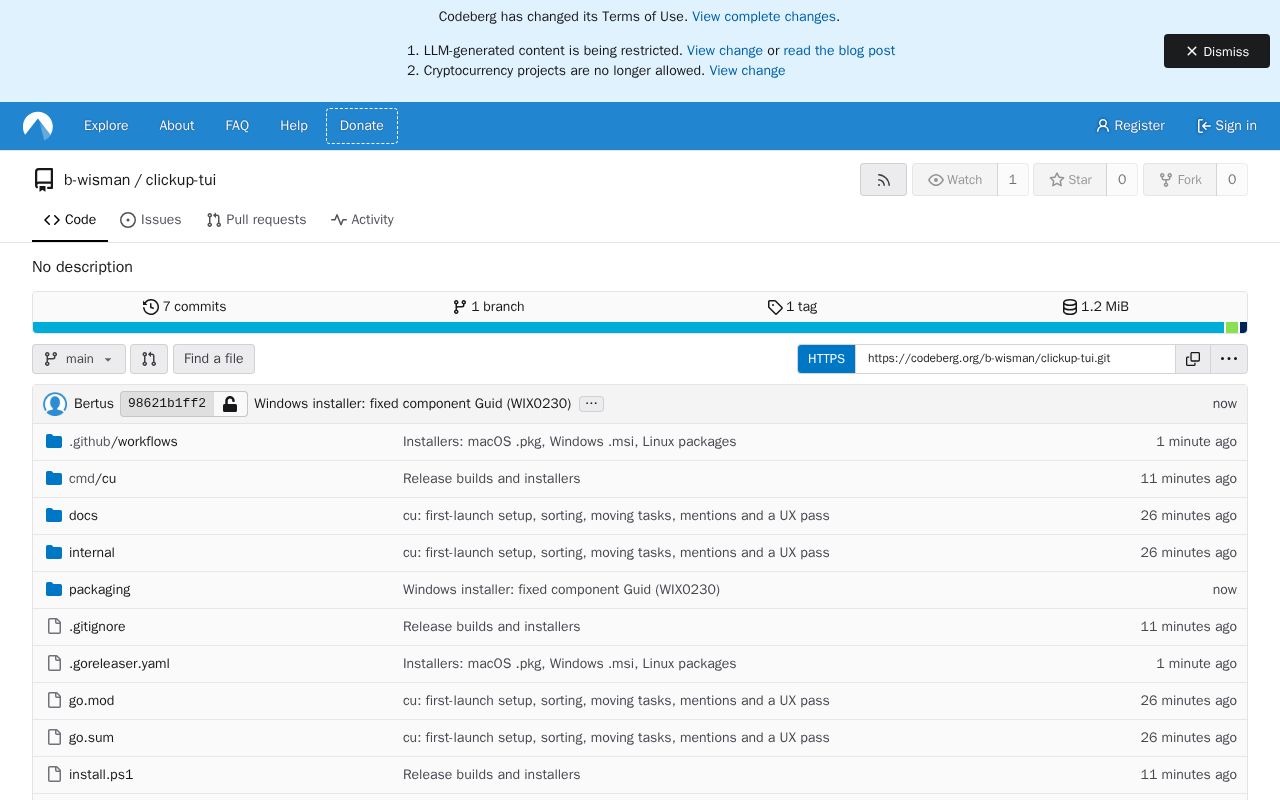View the forks count 0
The width and height of the screenshot is (1280, 800).
click(x=1232, y=180)
